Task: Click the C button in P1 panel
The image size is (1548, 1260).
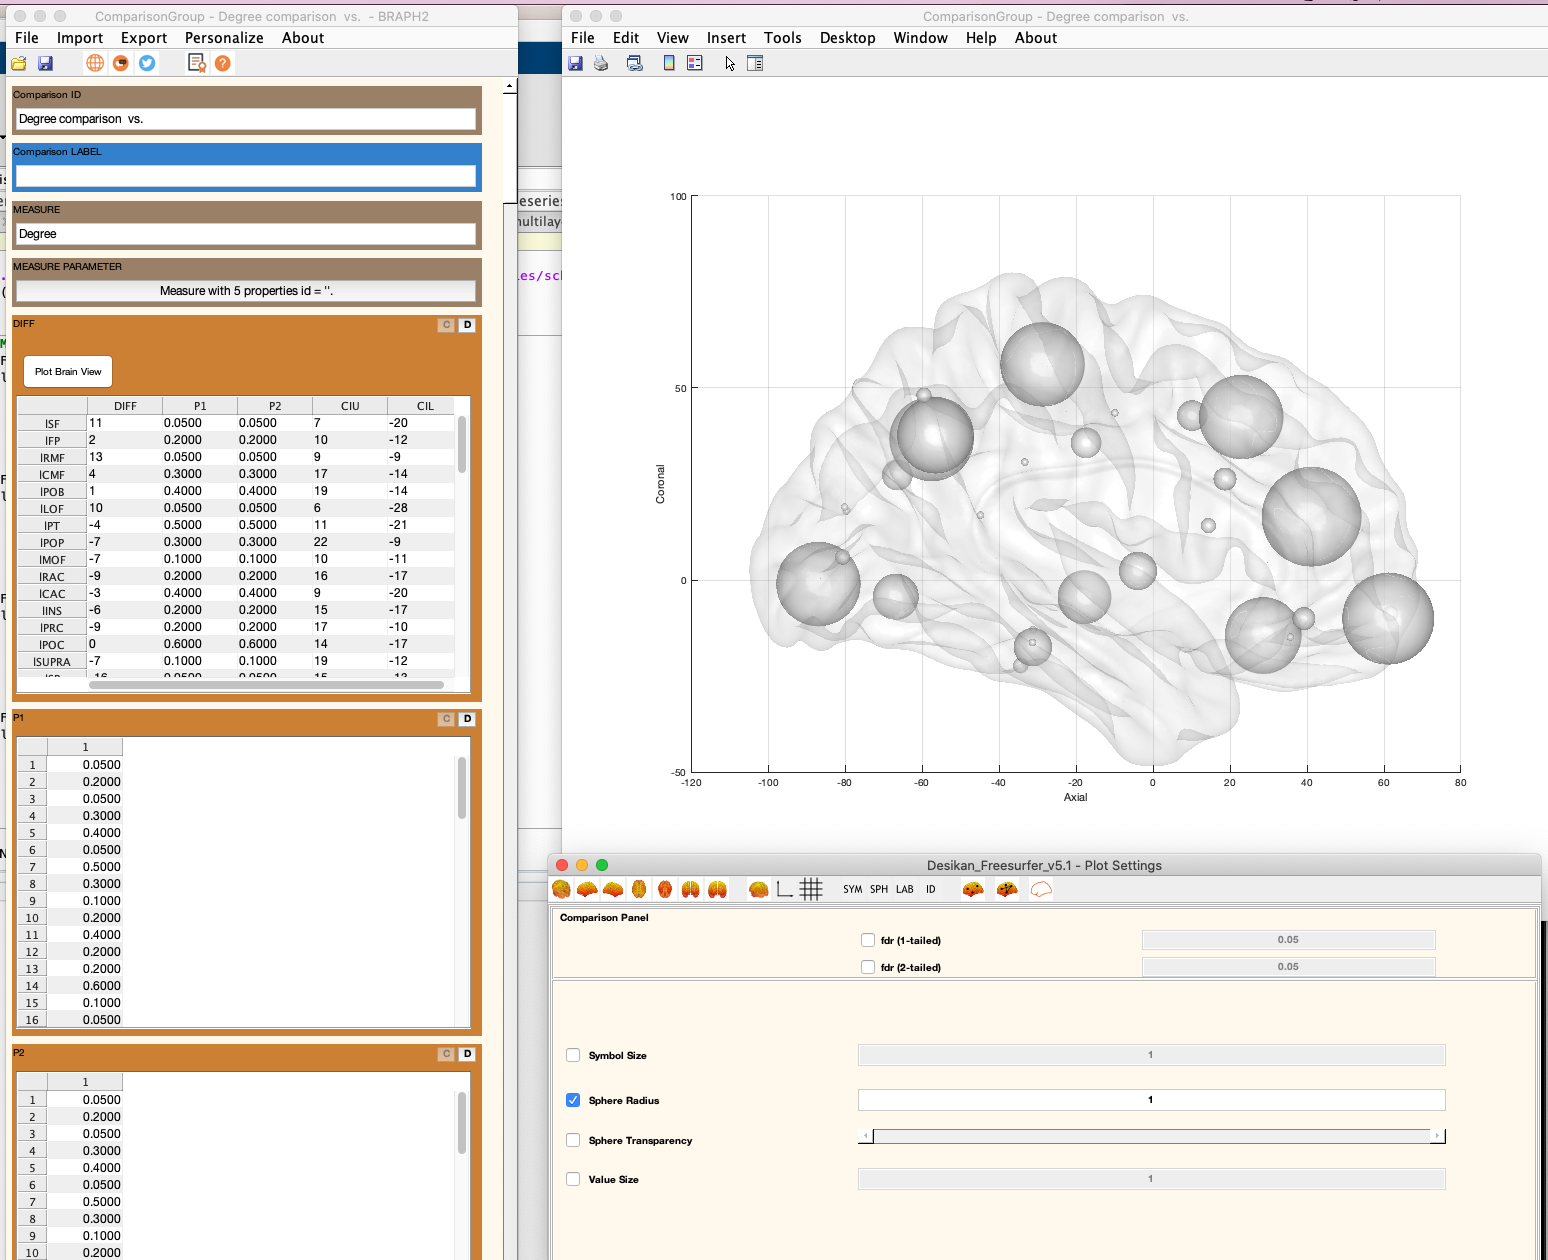Action: tap(446, 719)
